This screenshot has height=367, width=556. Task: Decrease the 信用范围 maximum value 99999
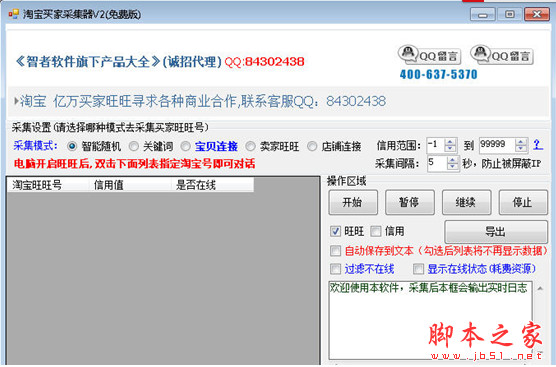521,149
